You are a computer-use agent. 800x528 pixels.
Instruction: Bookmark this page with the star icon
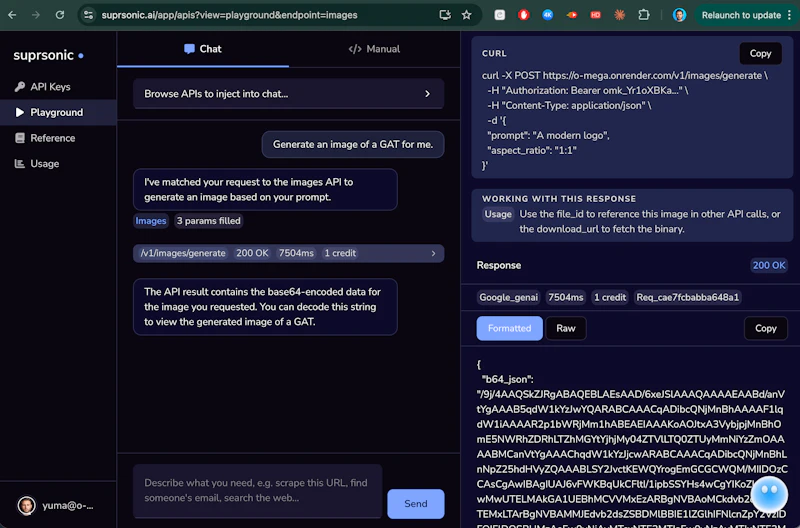pyautogui.click(x=466, y=15)
